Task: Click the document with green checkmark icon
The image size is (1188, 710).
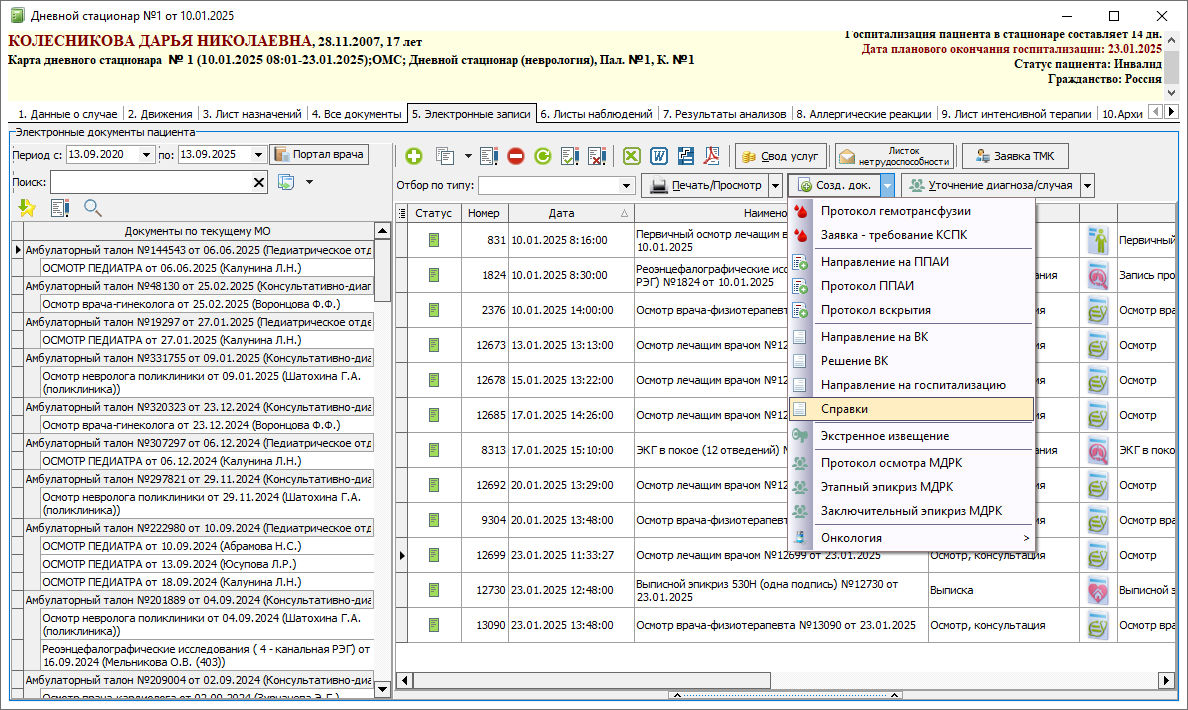Action: (570, 156)
